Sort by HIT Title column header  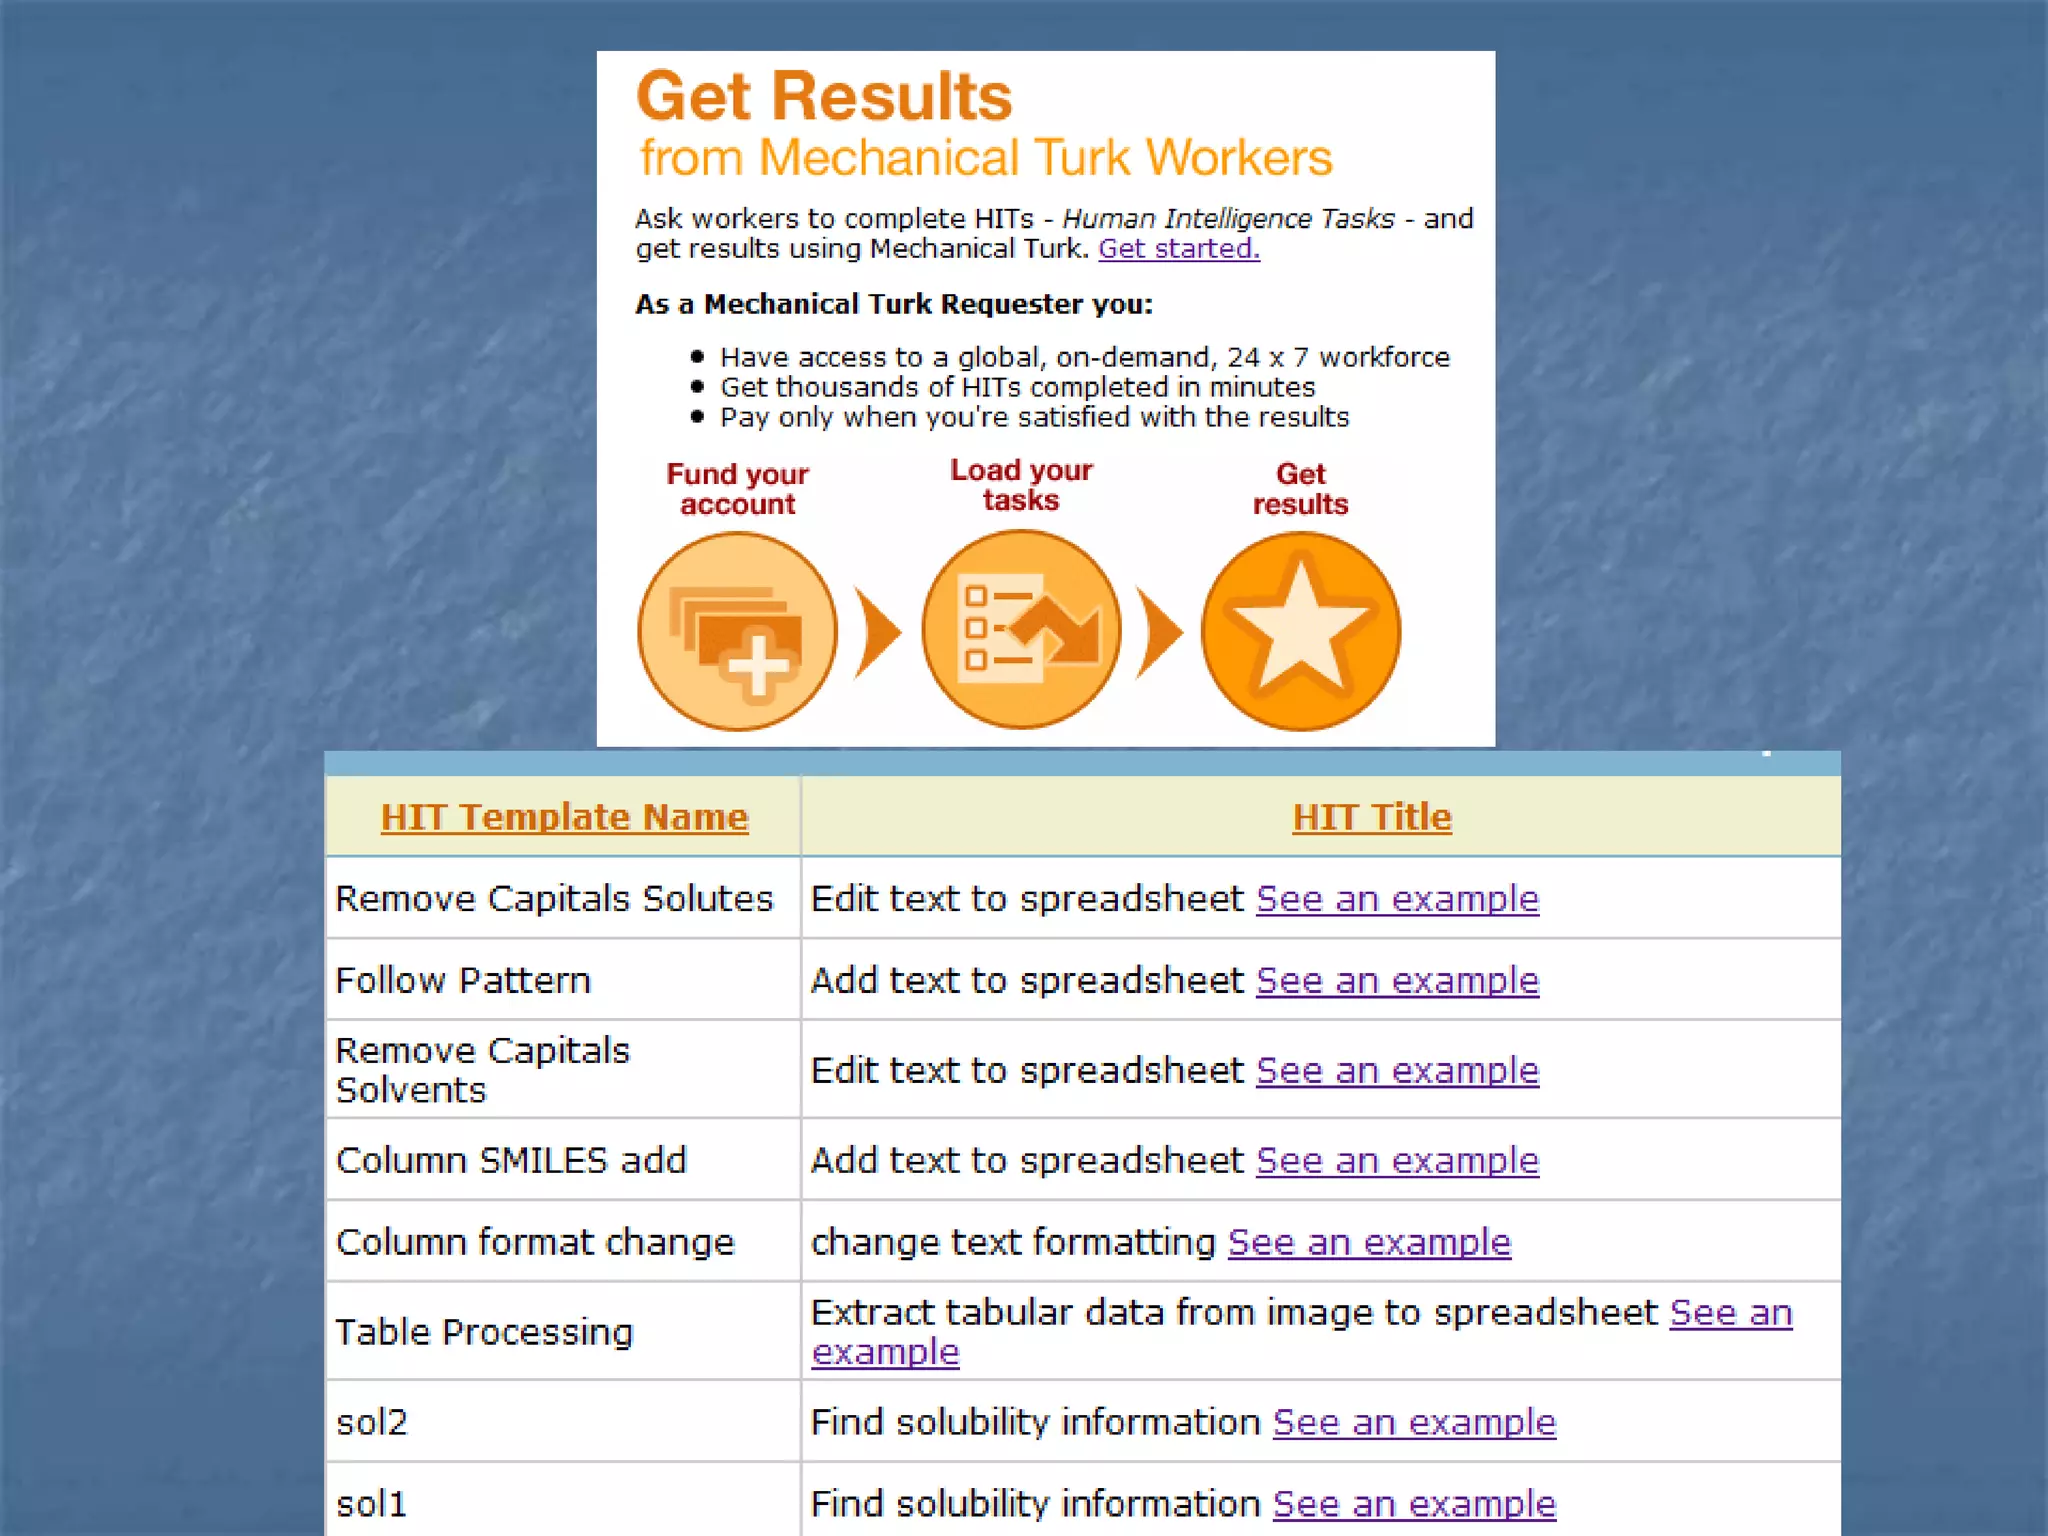(1371, 817)
